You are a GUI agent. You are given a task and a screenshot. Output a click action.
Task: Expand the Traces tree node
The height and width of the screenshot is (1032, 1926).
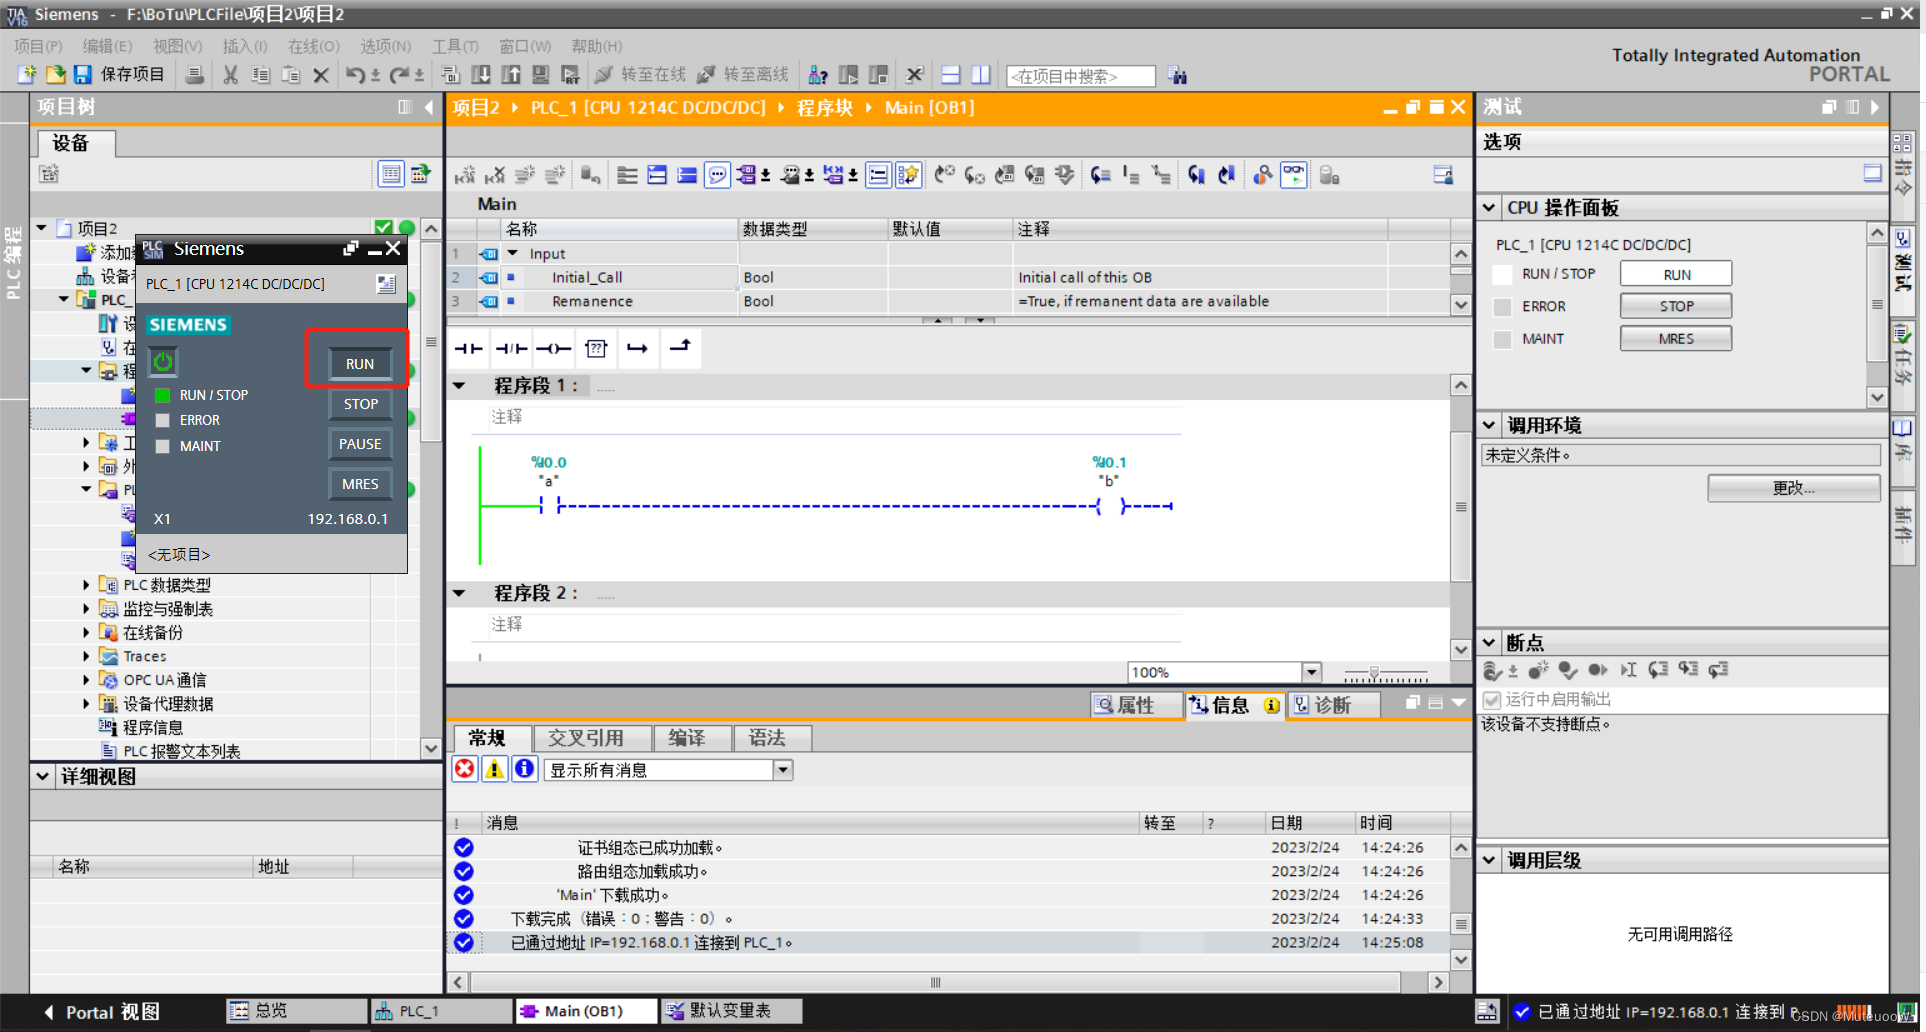[86, 656]
